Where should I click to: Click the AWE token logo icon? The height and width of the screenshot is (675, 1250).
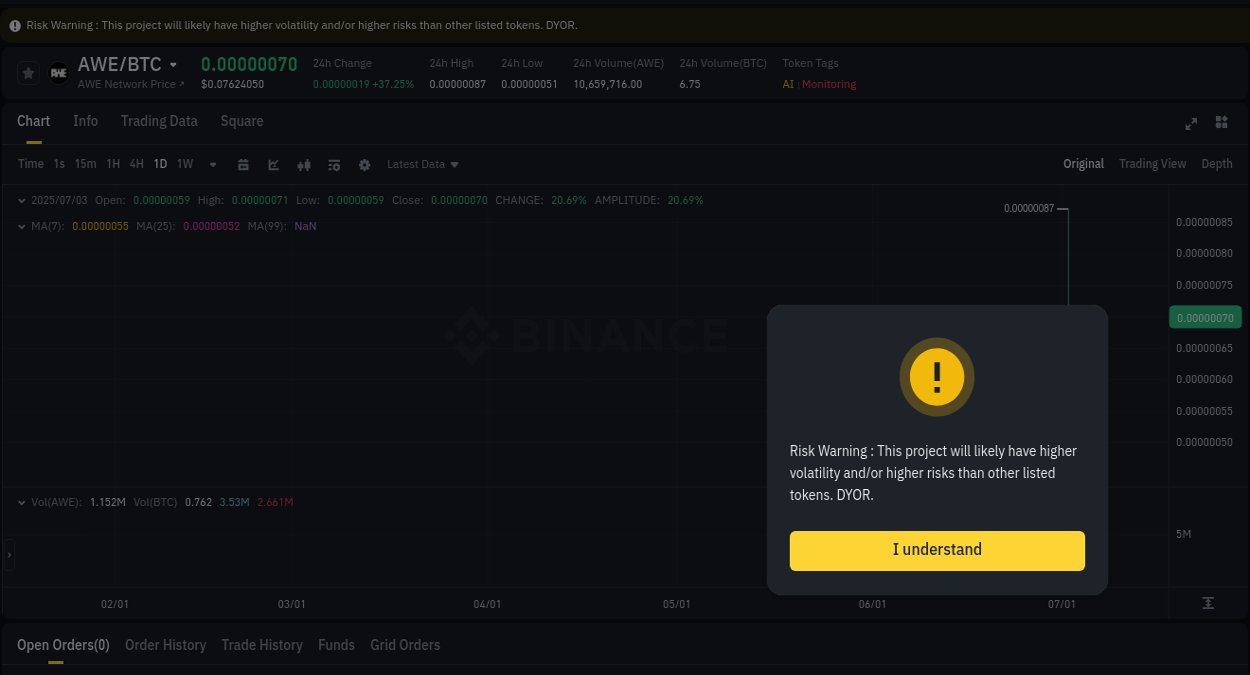(x=58, y=71)
